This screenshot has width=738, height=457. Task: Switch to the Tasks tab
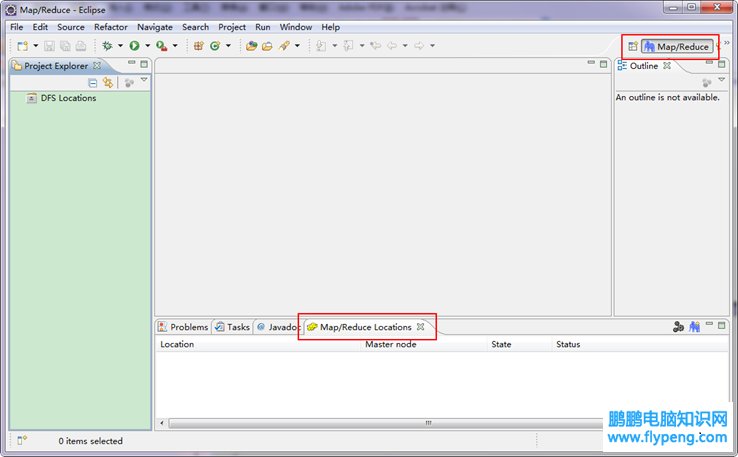[x=233, y=327]
